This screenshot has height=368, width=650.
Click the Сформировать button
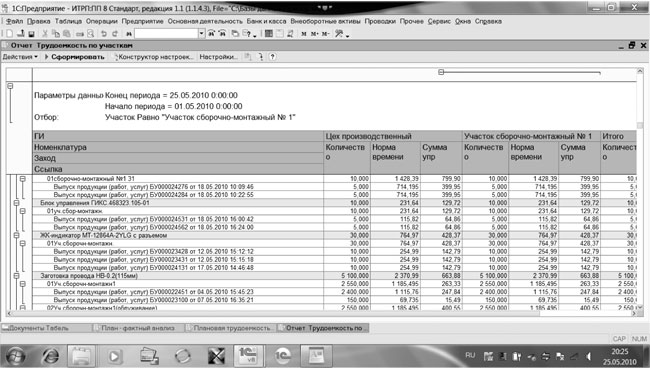click(x=75, y=57)
